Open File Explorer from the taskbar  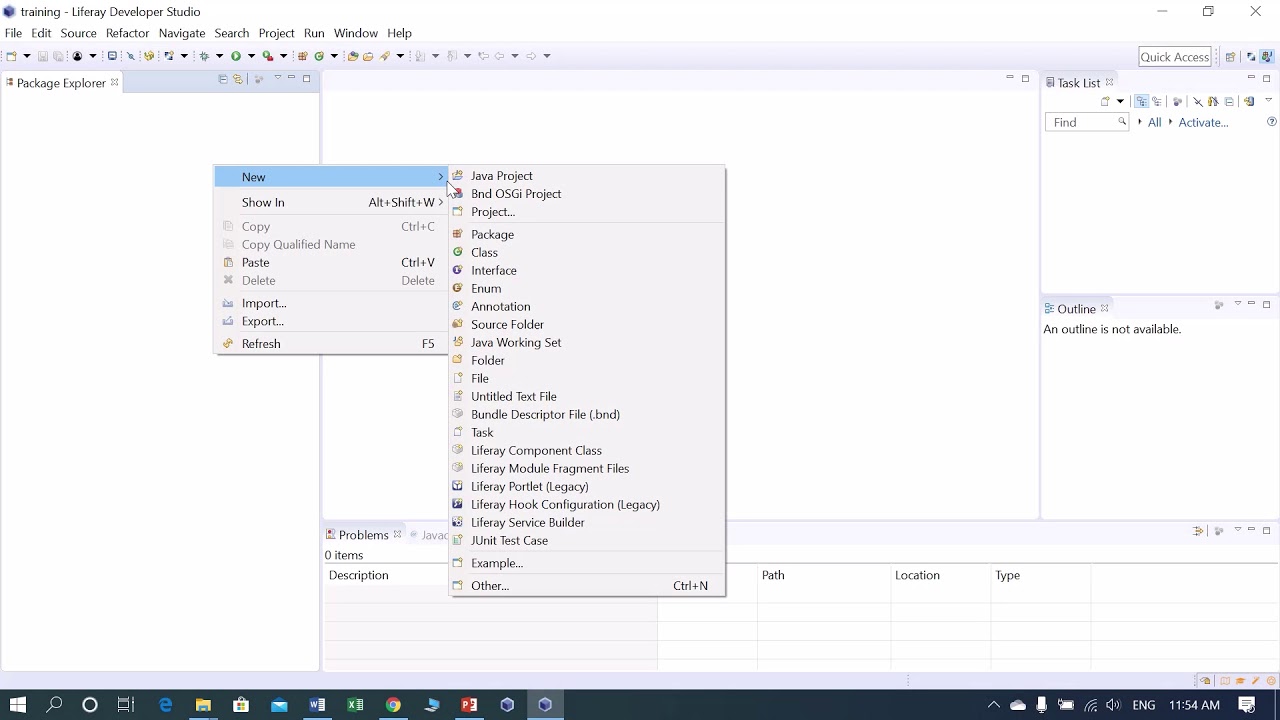[203, 705]
